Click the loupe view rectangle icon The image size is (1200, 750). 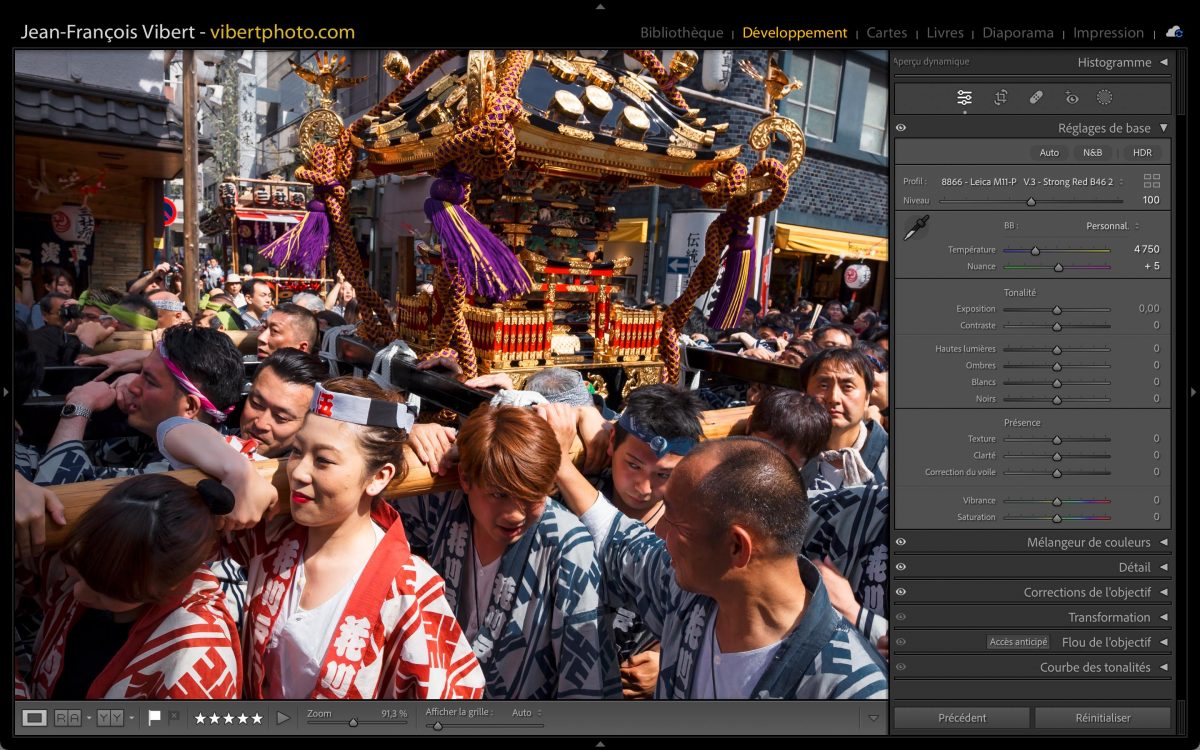pyautogui.click(x=35, y=718)
